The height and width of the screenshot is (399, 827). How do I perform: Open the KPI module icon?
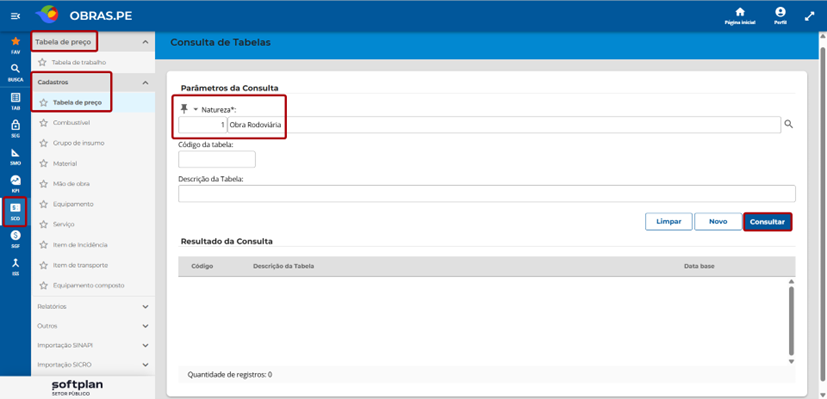pyautogui.click(x=15, y=180)
